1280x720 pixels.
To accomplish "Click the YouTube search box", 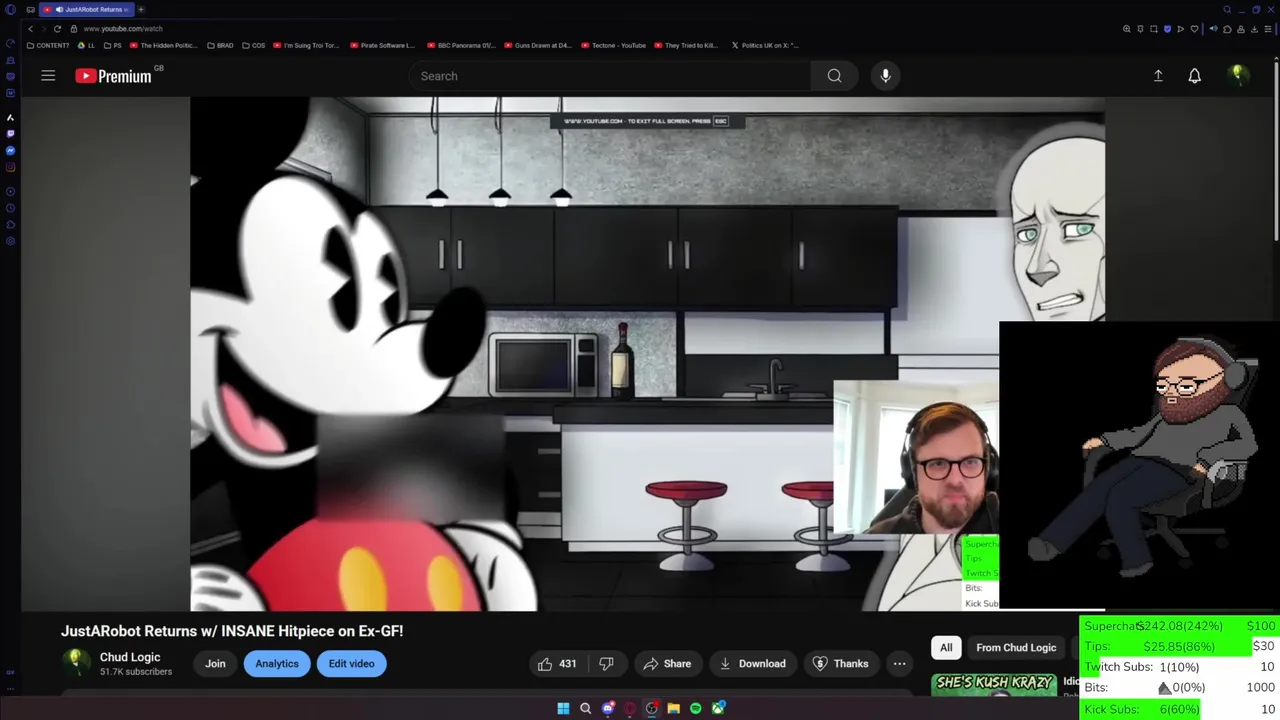I will (610, 76).
